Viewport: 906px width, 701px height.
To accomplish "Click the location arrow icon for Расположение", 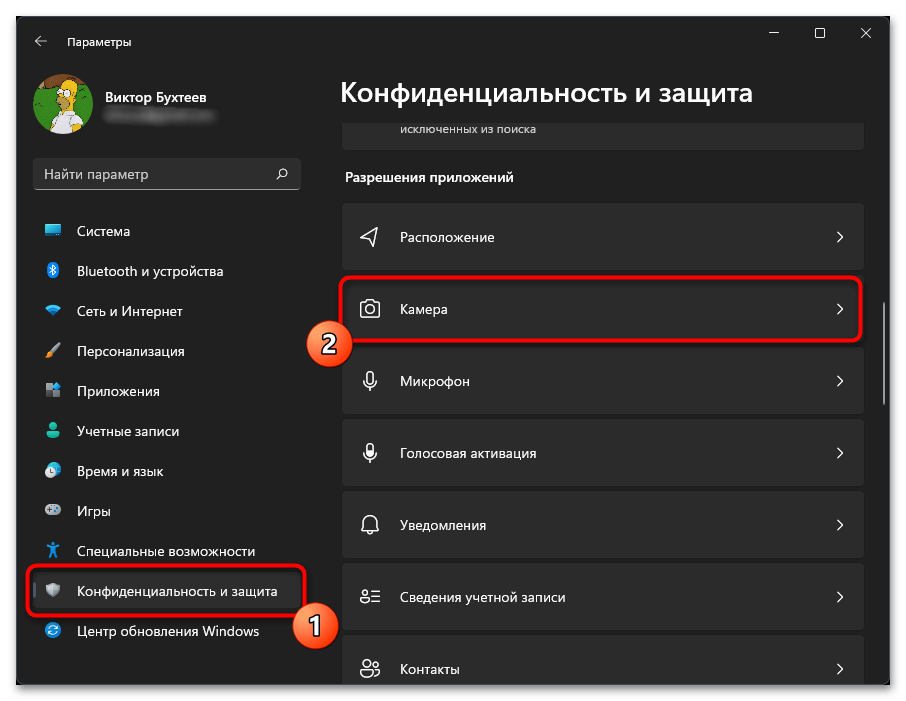I will point(370,238).
